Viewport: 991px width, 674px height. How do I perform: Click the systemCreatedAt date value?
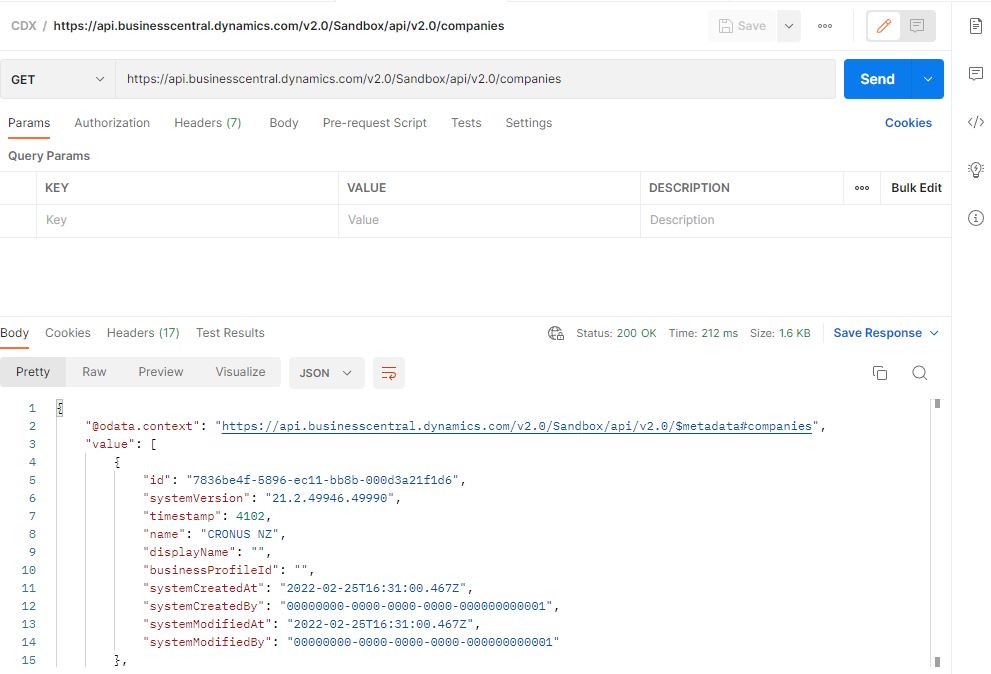tap(373, 589)
